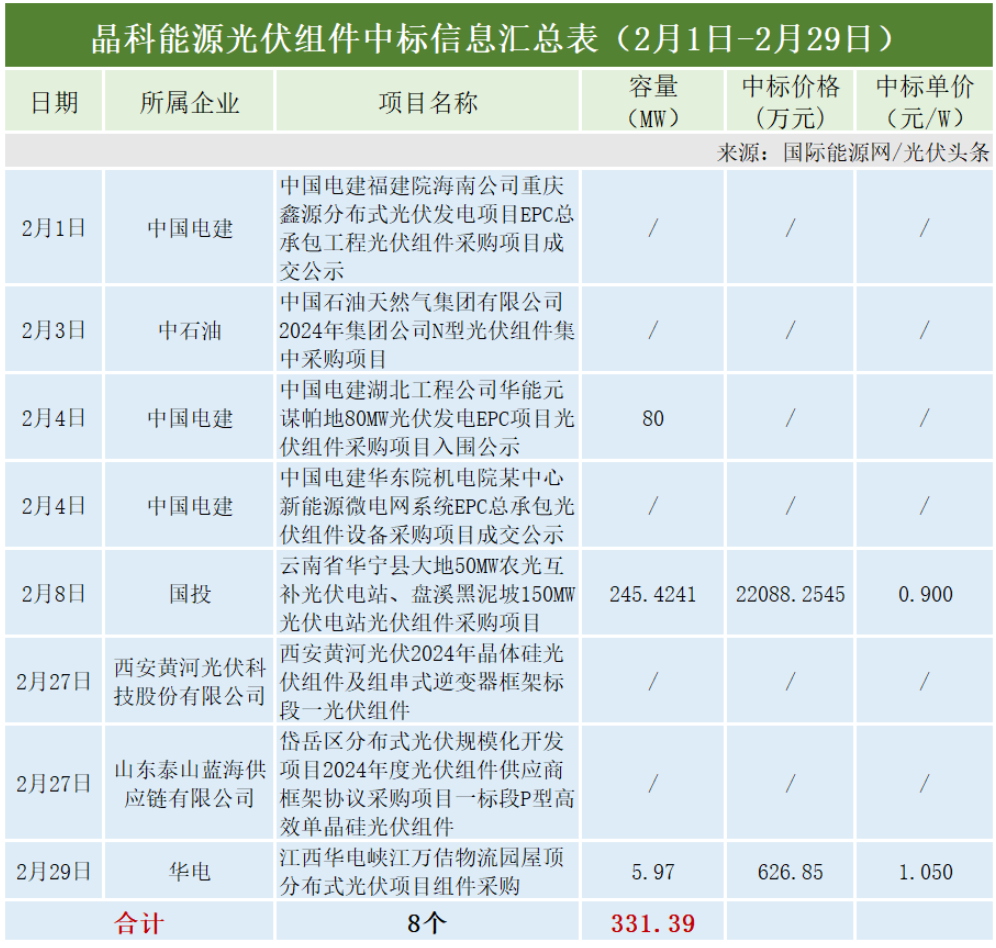Click the bid price slash in the 华能元谋帕地 row

(790, 417)
